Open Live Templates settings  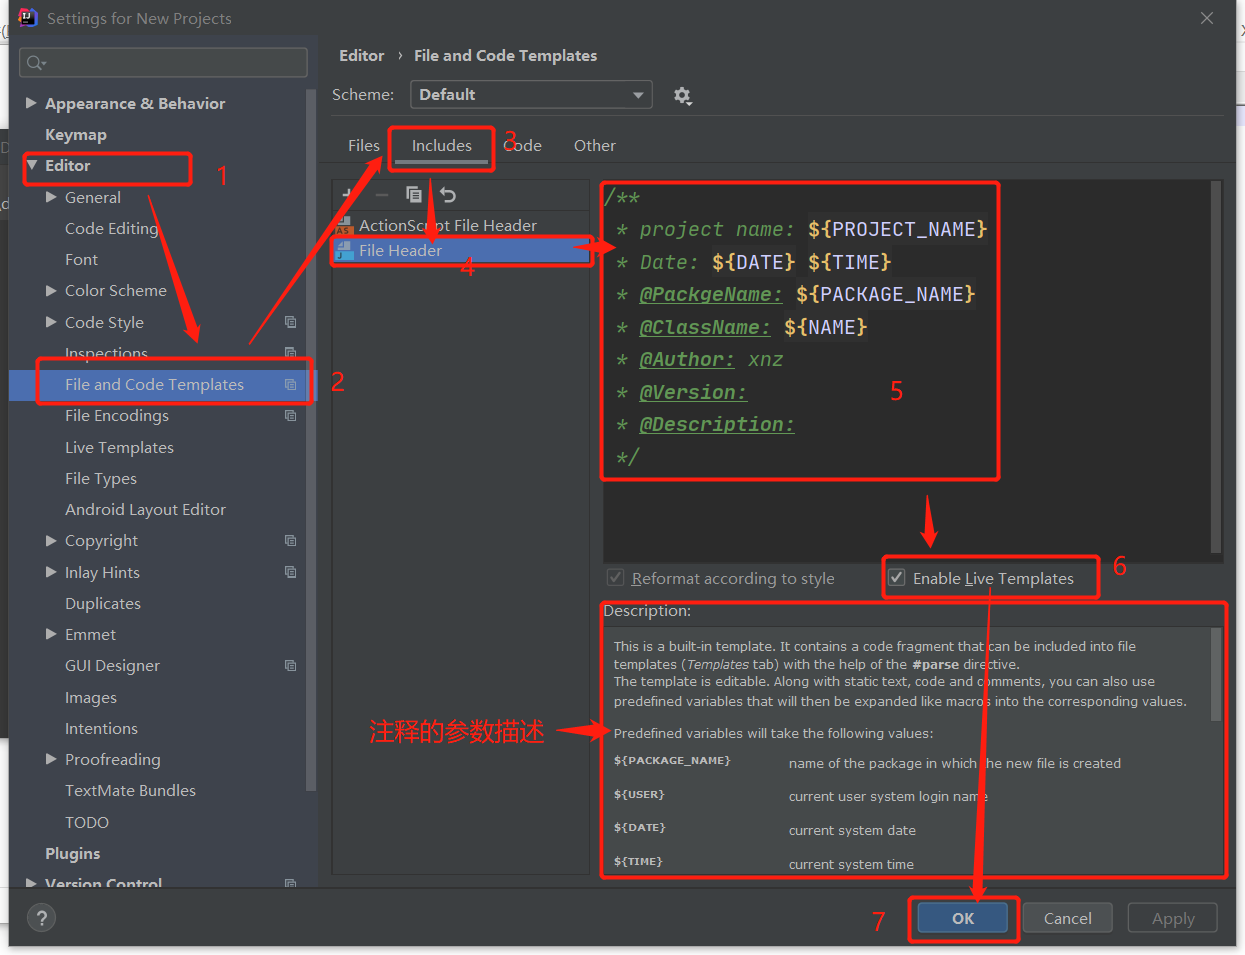pyautogui.click(x=119, y=447)
